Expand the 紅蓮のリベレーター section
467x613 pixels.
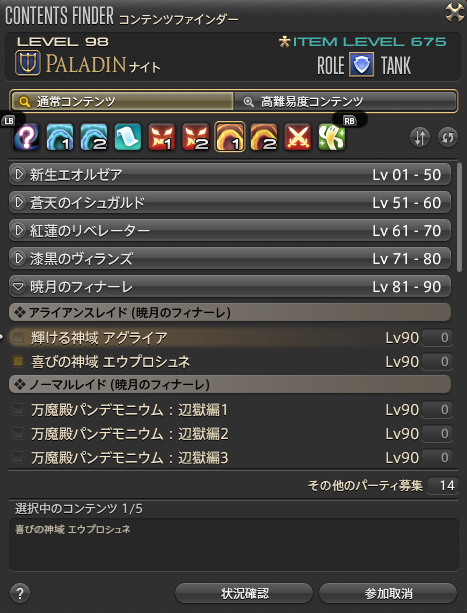[230, 231]
